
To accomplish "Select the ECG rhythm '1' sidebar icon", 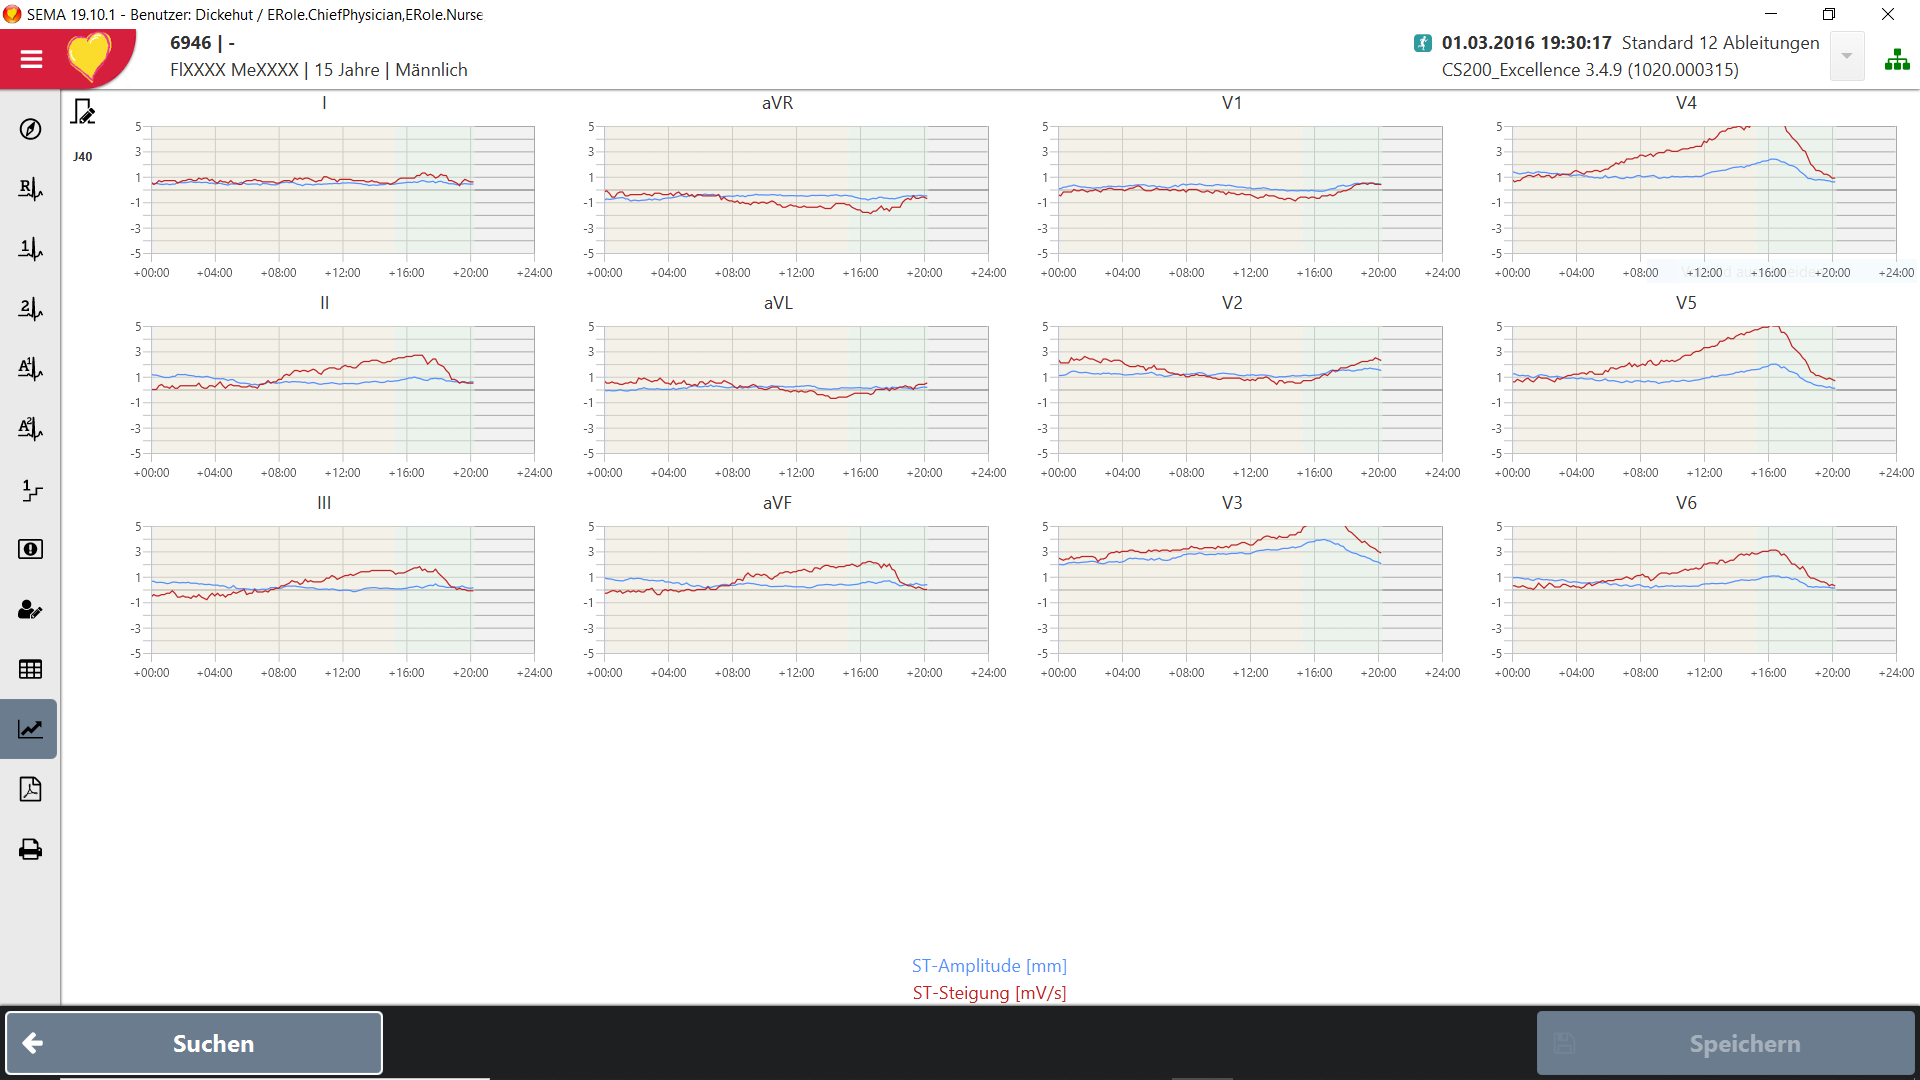I will point(30,249).
